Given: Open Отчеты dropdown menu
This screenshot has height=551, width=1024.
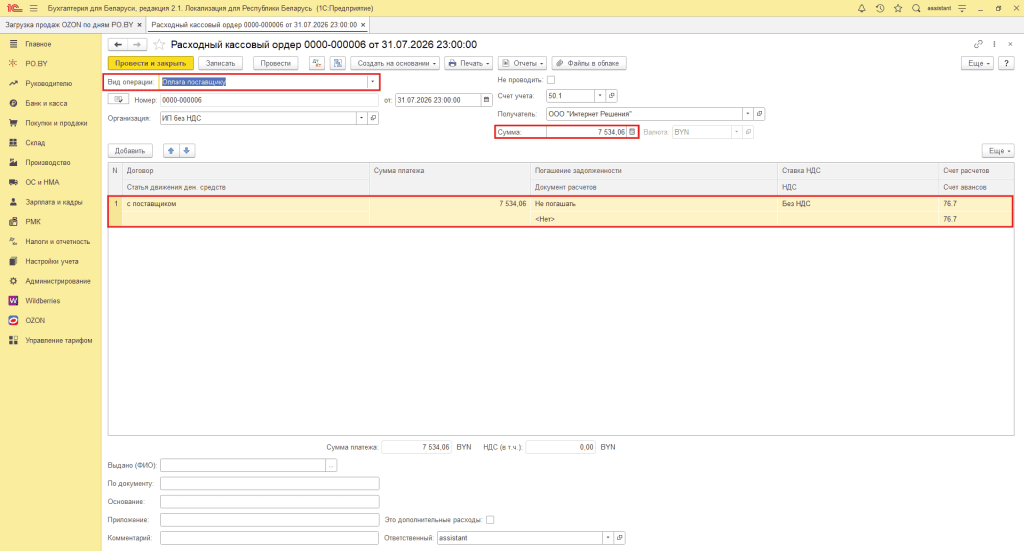Looking at the screenshot, I should (x=522, y=63).
